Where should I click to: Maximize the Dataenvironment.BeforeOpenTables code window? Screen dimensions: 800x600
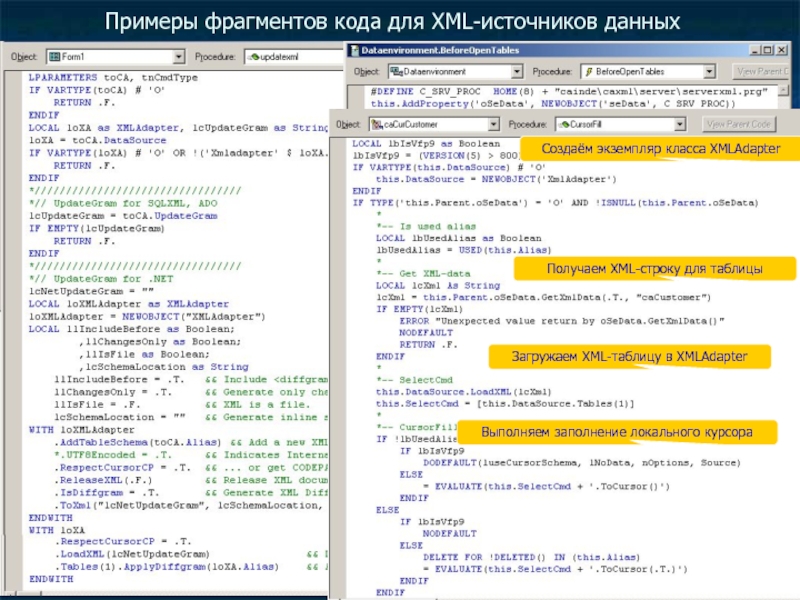(766, 49)
